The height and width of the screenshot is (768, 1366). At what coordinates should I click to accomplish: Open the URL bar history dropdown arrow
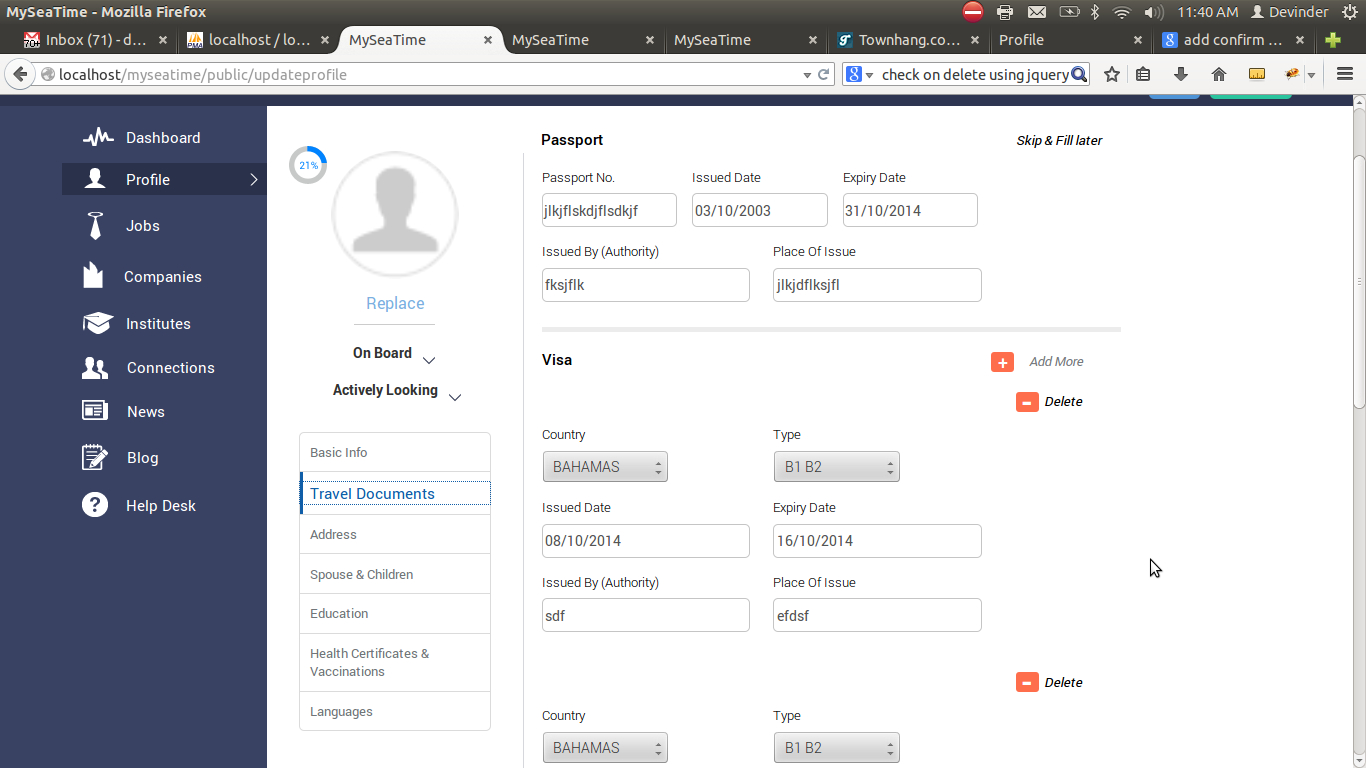coord(807,75)
